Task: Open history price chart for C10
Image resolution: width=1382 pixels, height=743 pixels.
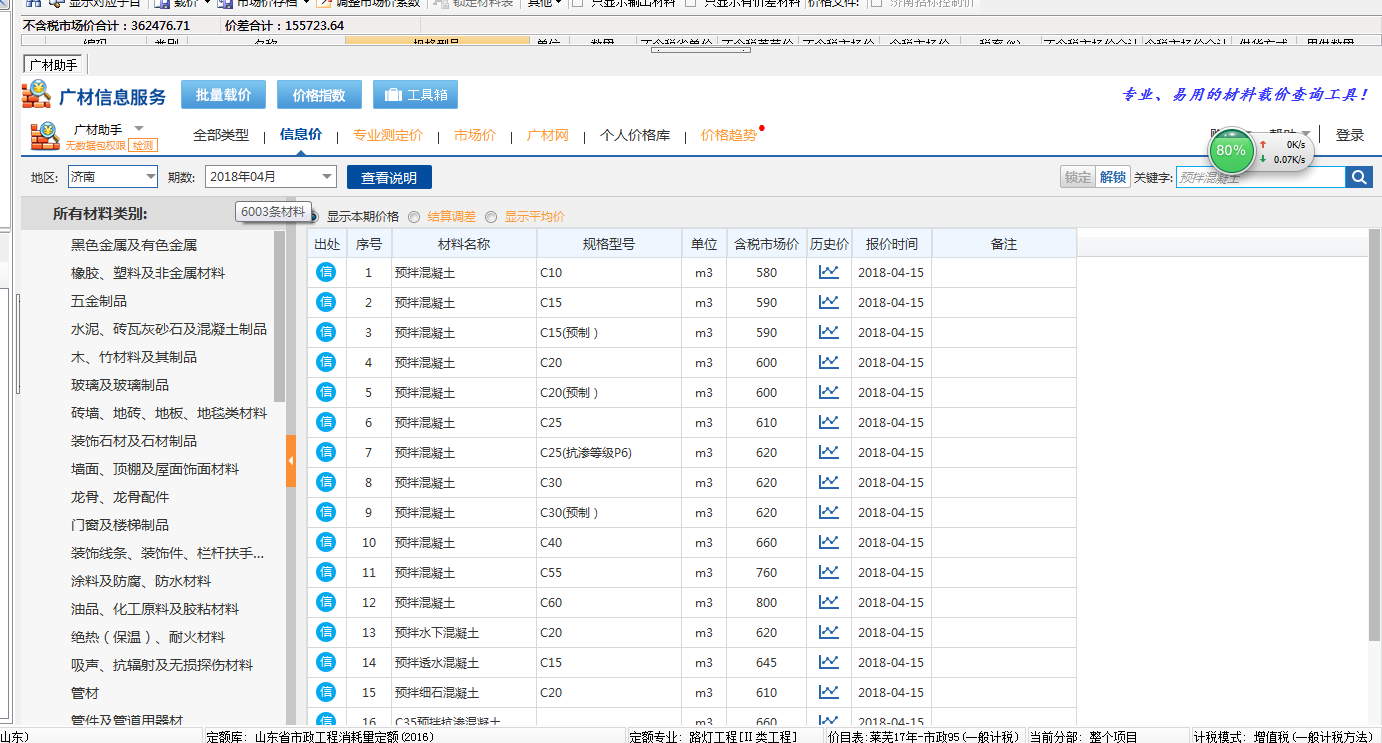Action: [x=829, y=272]
